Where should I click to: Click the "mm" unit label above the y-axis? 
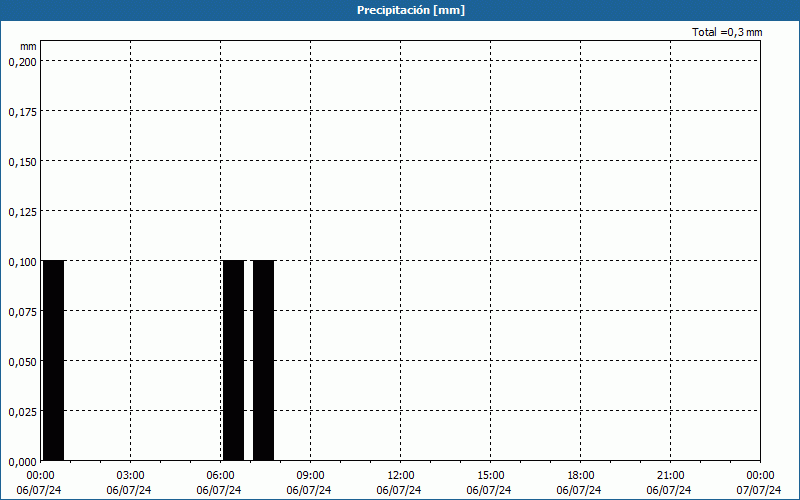[x=28, y=46]
